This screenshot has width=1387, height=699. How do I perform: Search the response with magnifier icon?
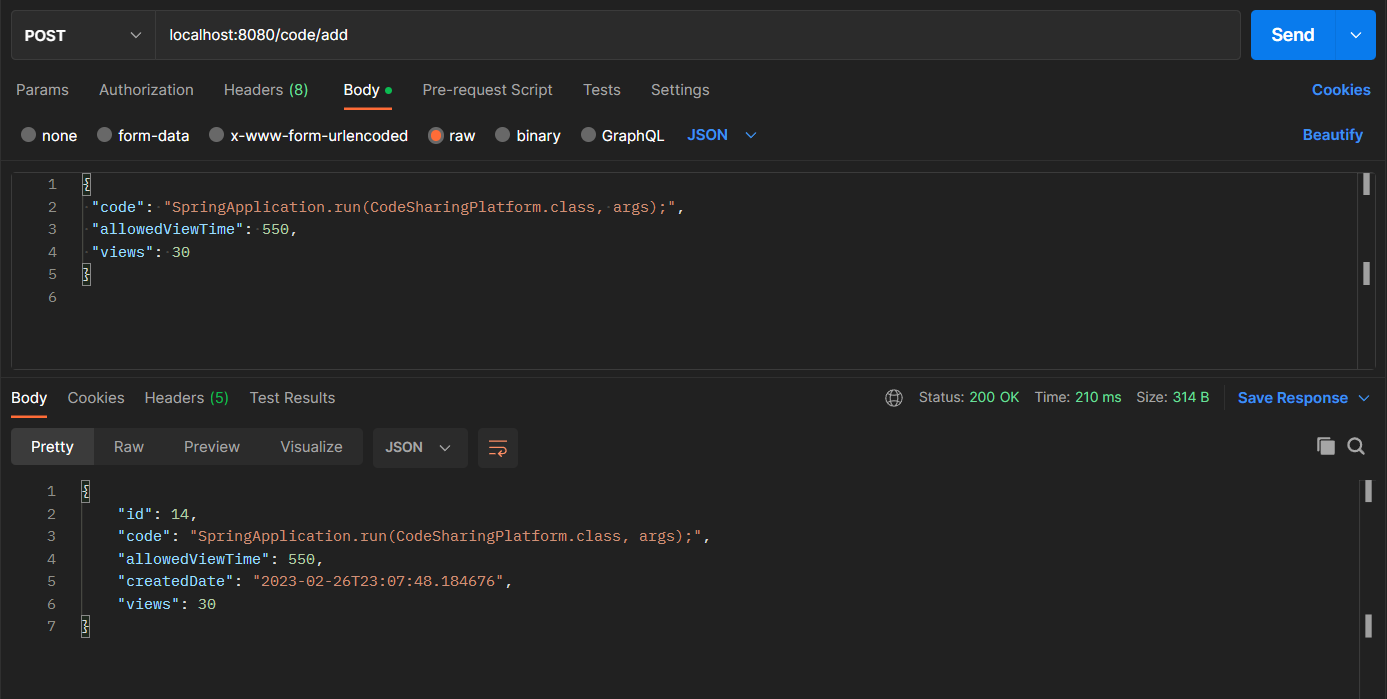(x=1356, y=447)
